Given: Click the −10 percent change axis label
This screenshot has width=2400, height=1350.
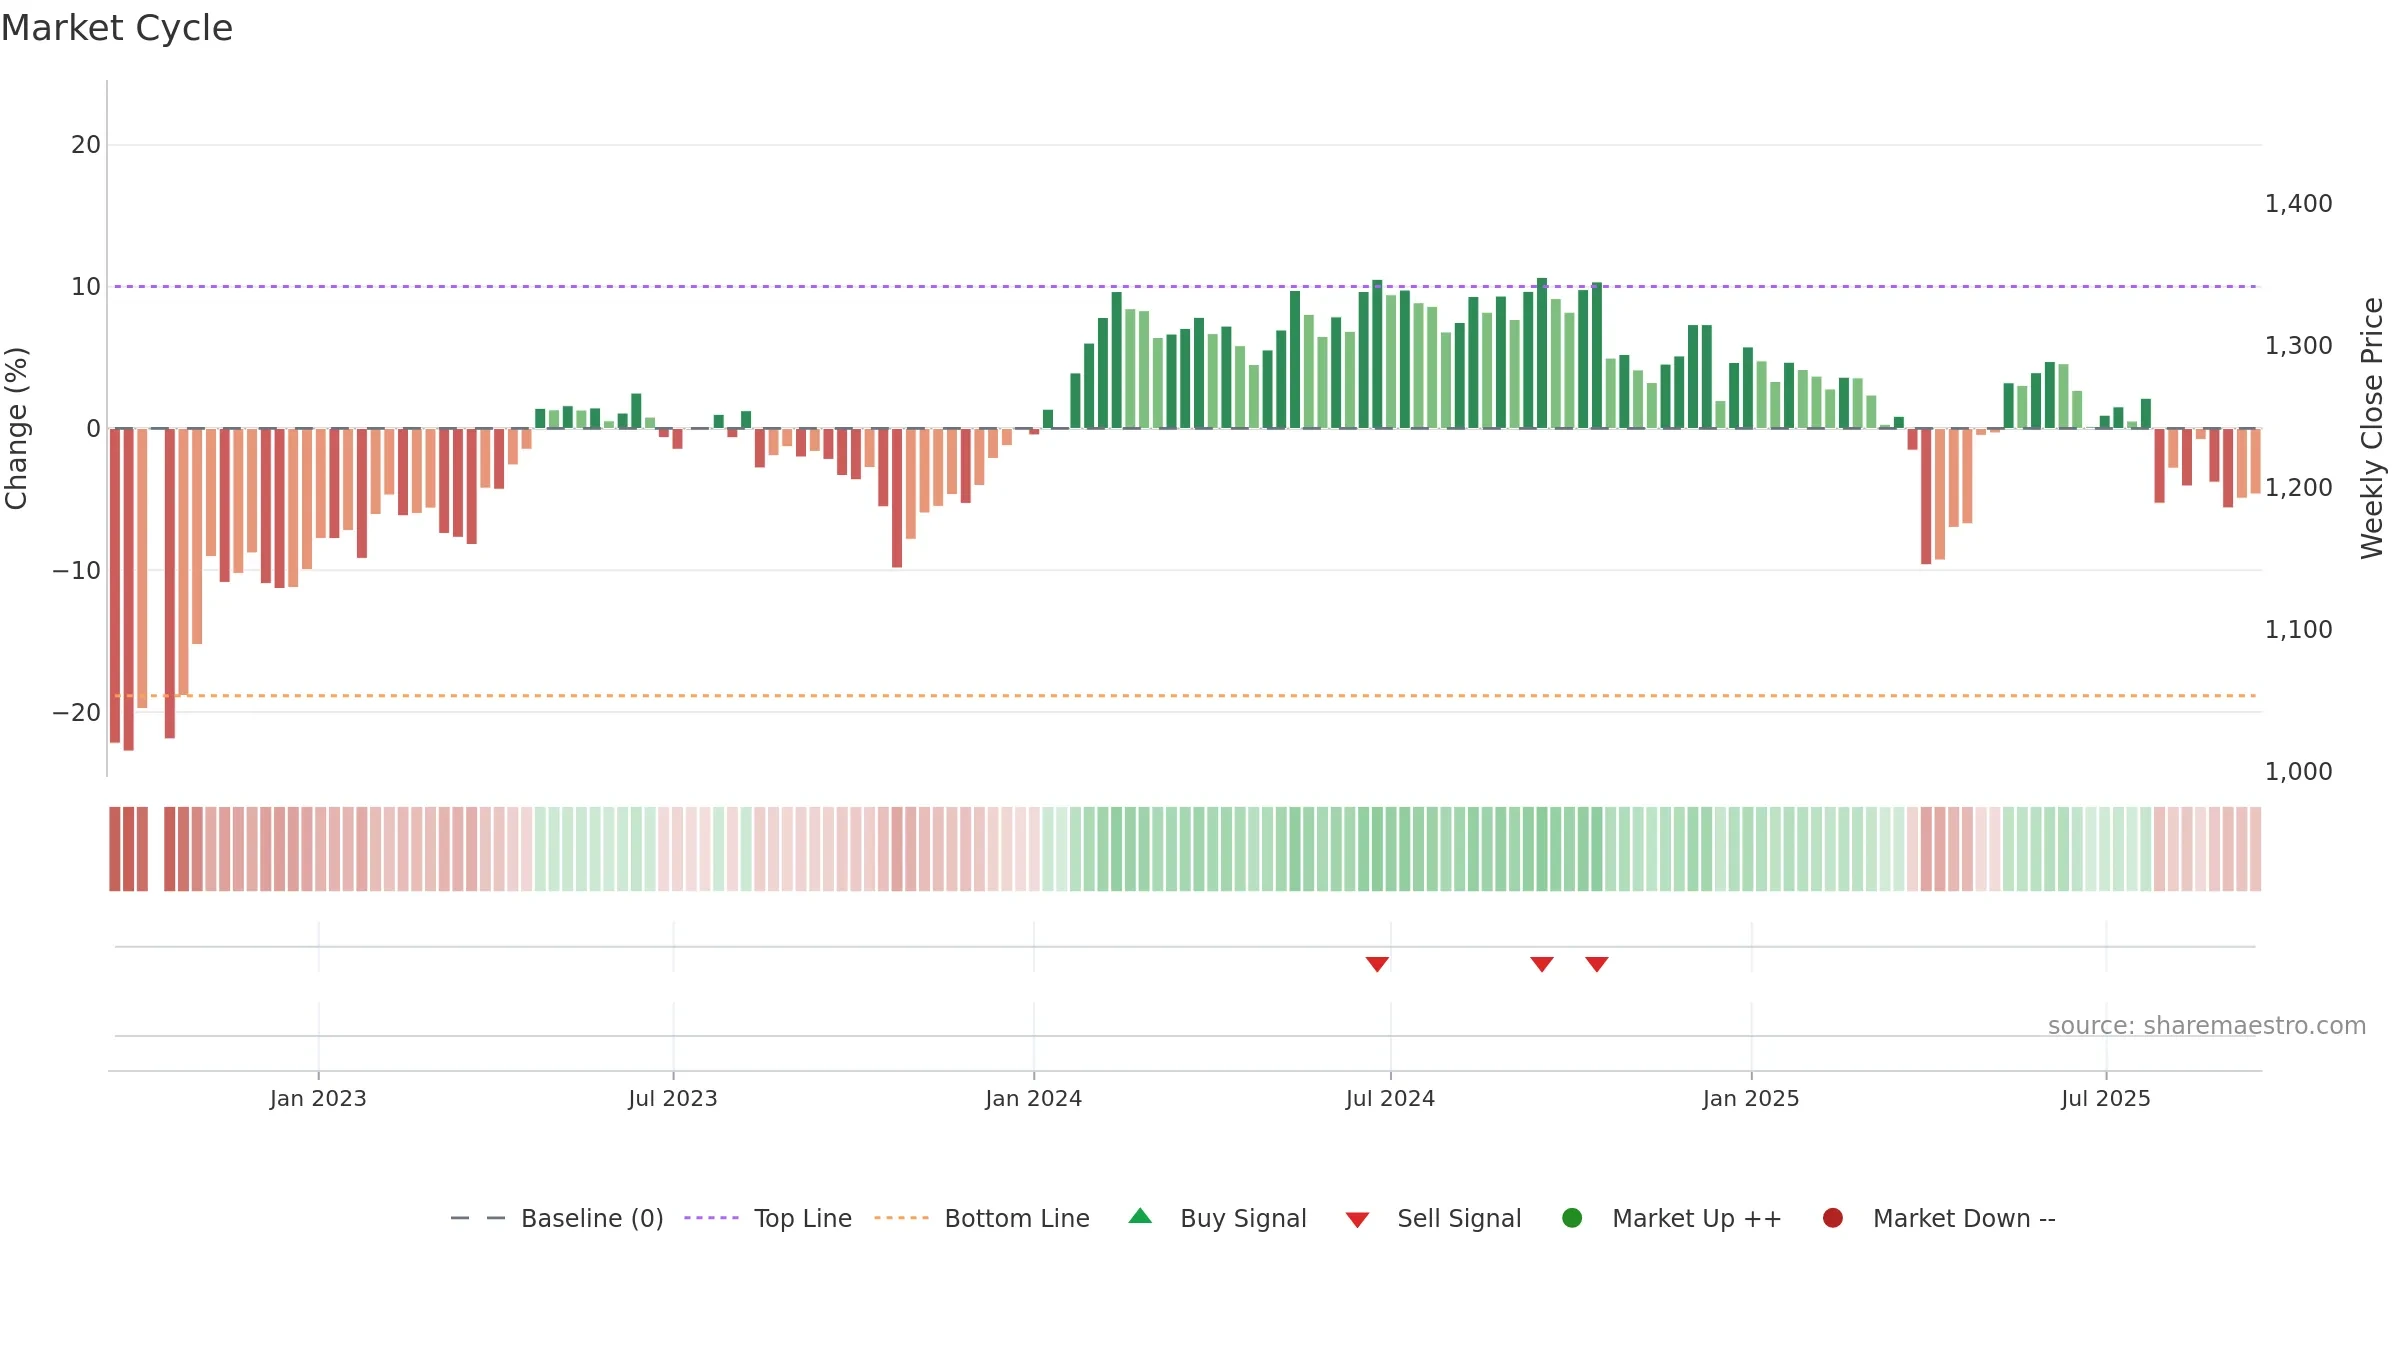Looking at the screenshot, I should pos(77,571).
